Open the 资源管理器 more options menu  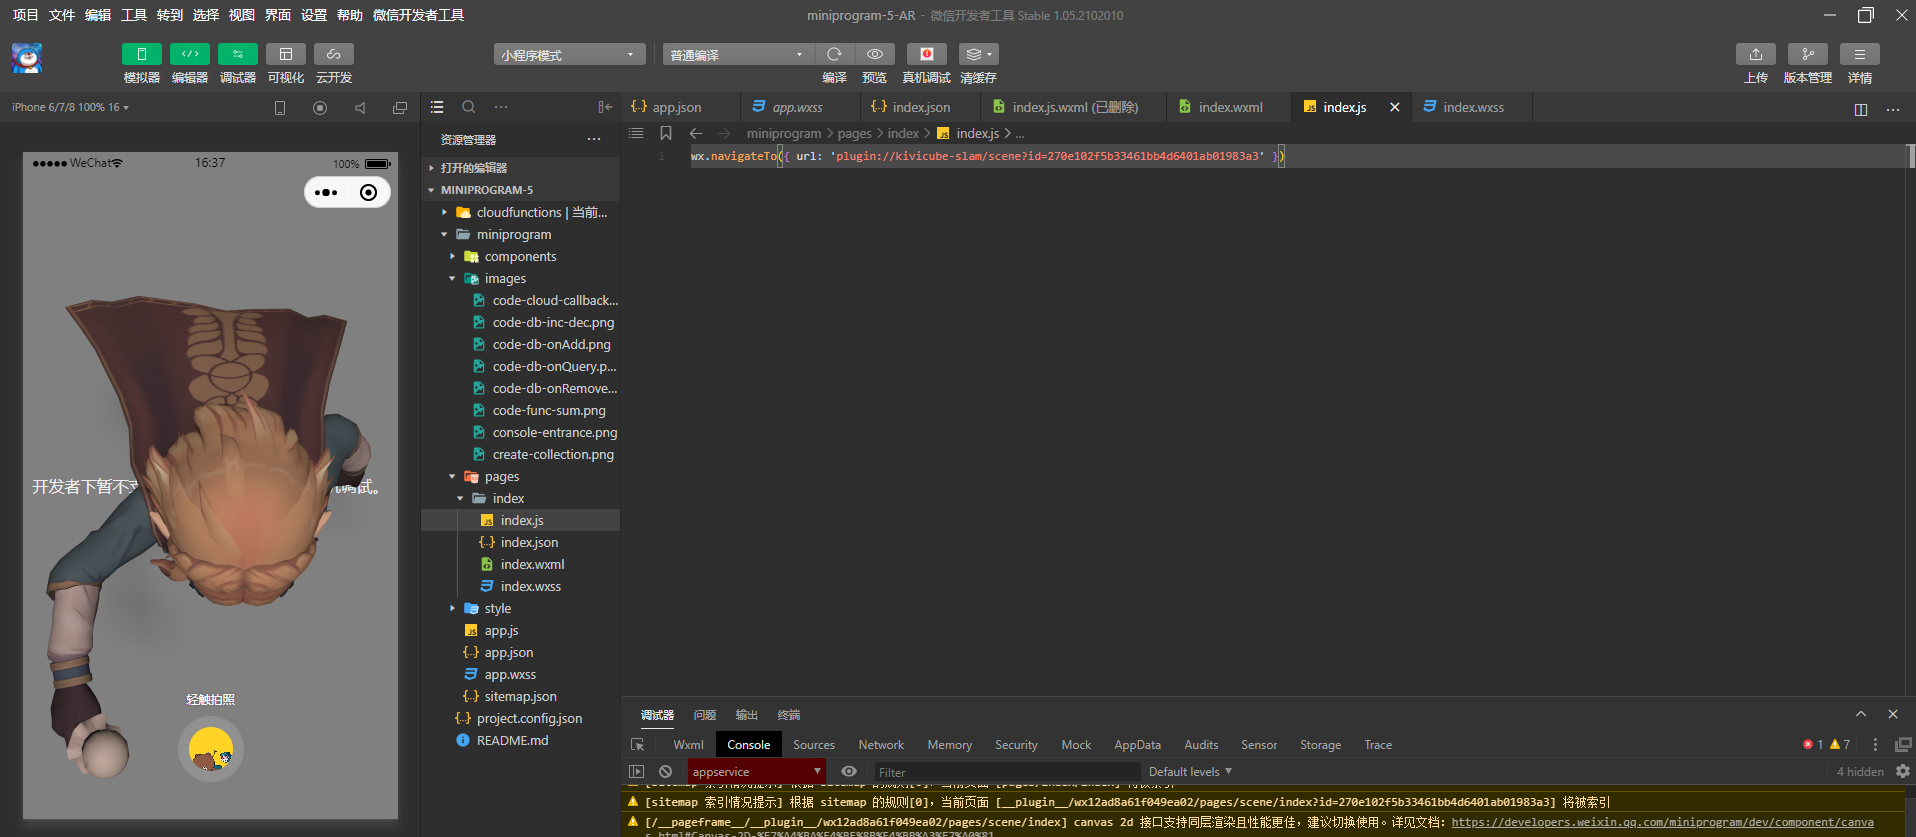[594, 139]
